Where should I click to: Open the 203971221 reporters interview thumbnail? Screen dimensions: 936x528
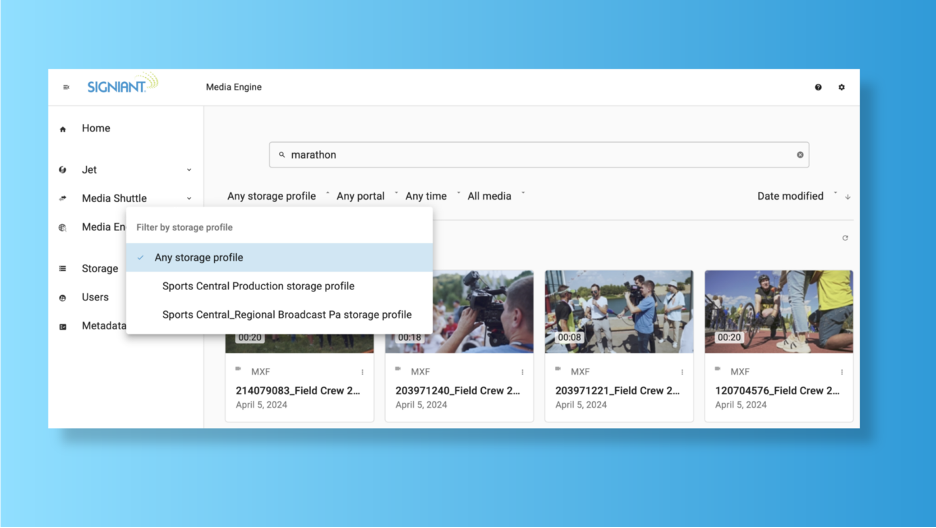tap(619, 311)
